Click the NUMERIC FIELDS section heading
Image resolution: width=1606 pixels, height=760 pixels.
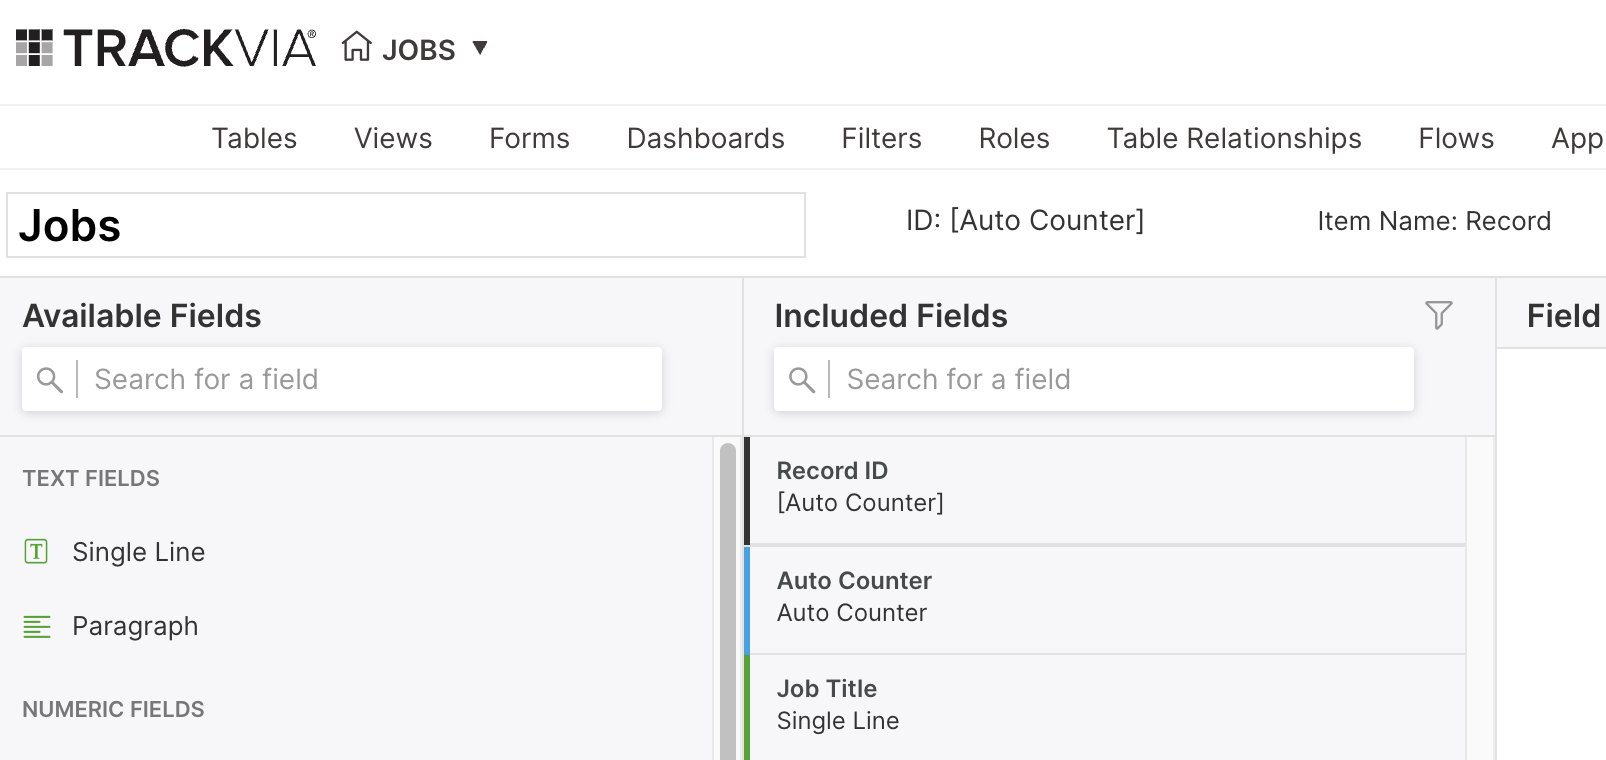pos(113,709)
